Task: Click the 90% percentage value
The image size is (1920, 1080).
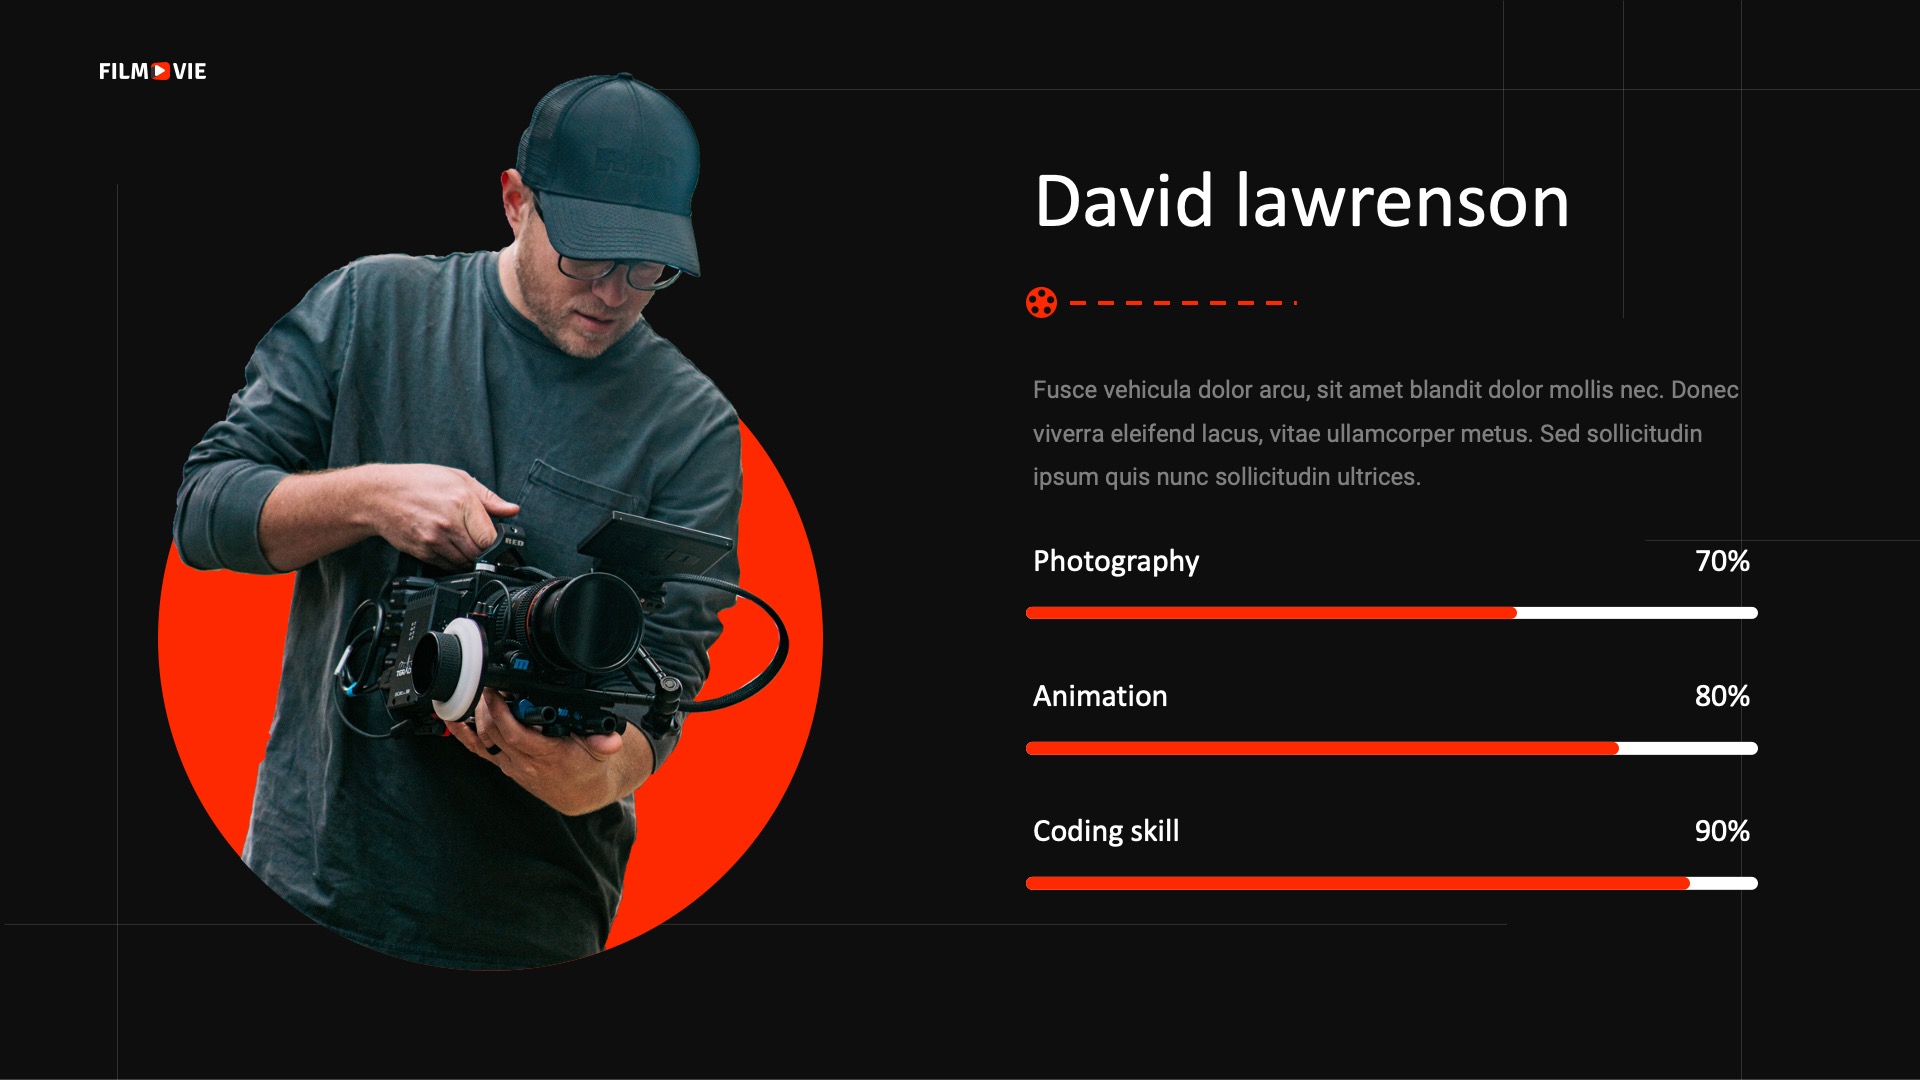Action: tap(1722, 831)
